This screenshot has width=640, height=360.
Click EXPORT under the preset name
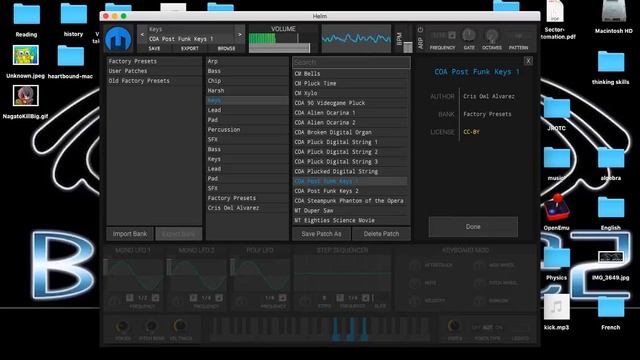(x=189, y=49)
